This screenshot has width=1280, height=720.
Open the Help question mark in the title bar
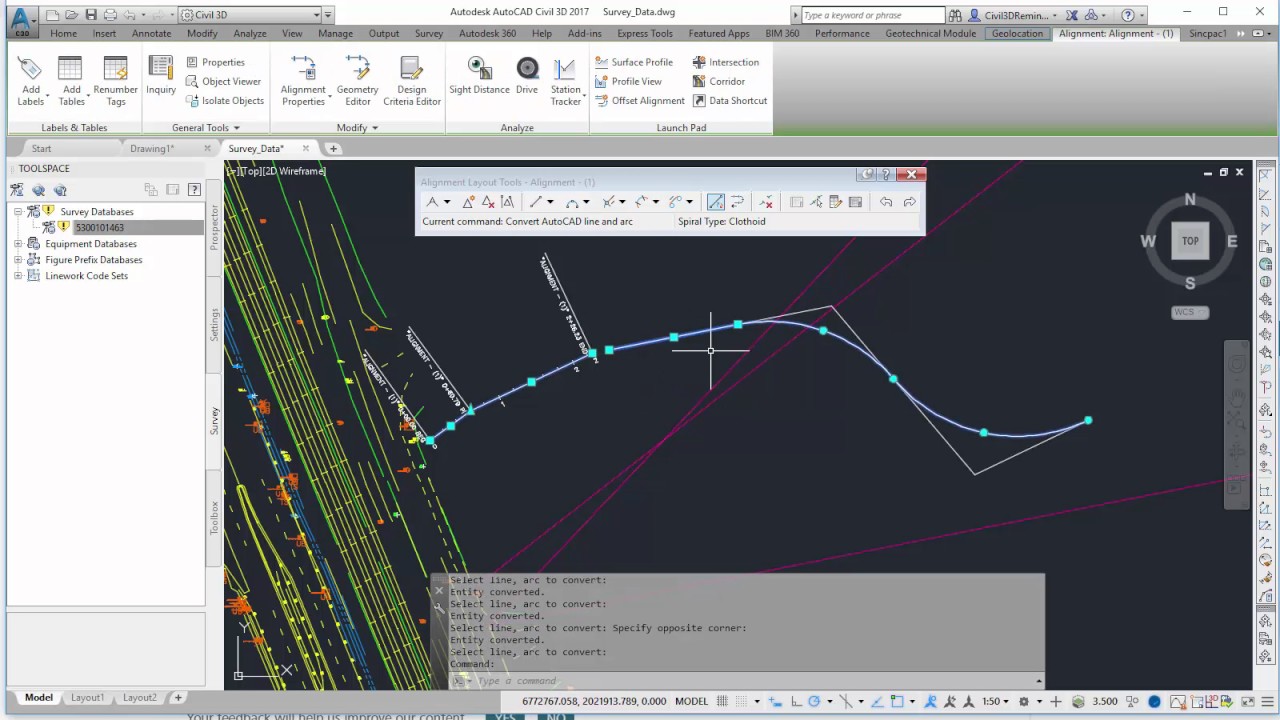pos(1128,15)
